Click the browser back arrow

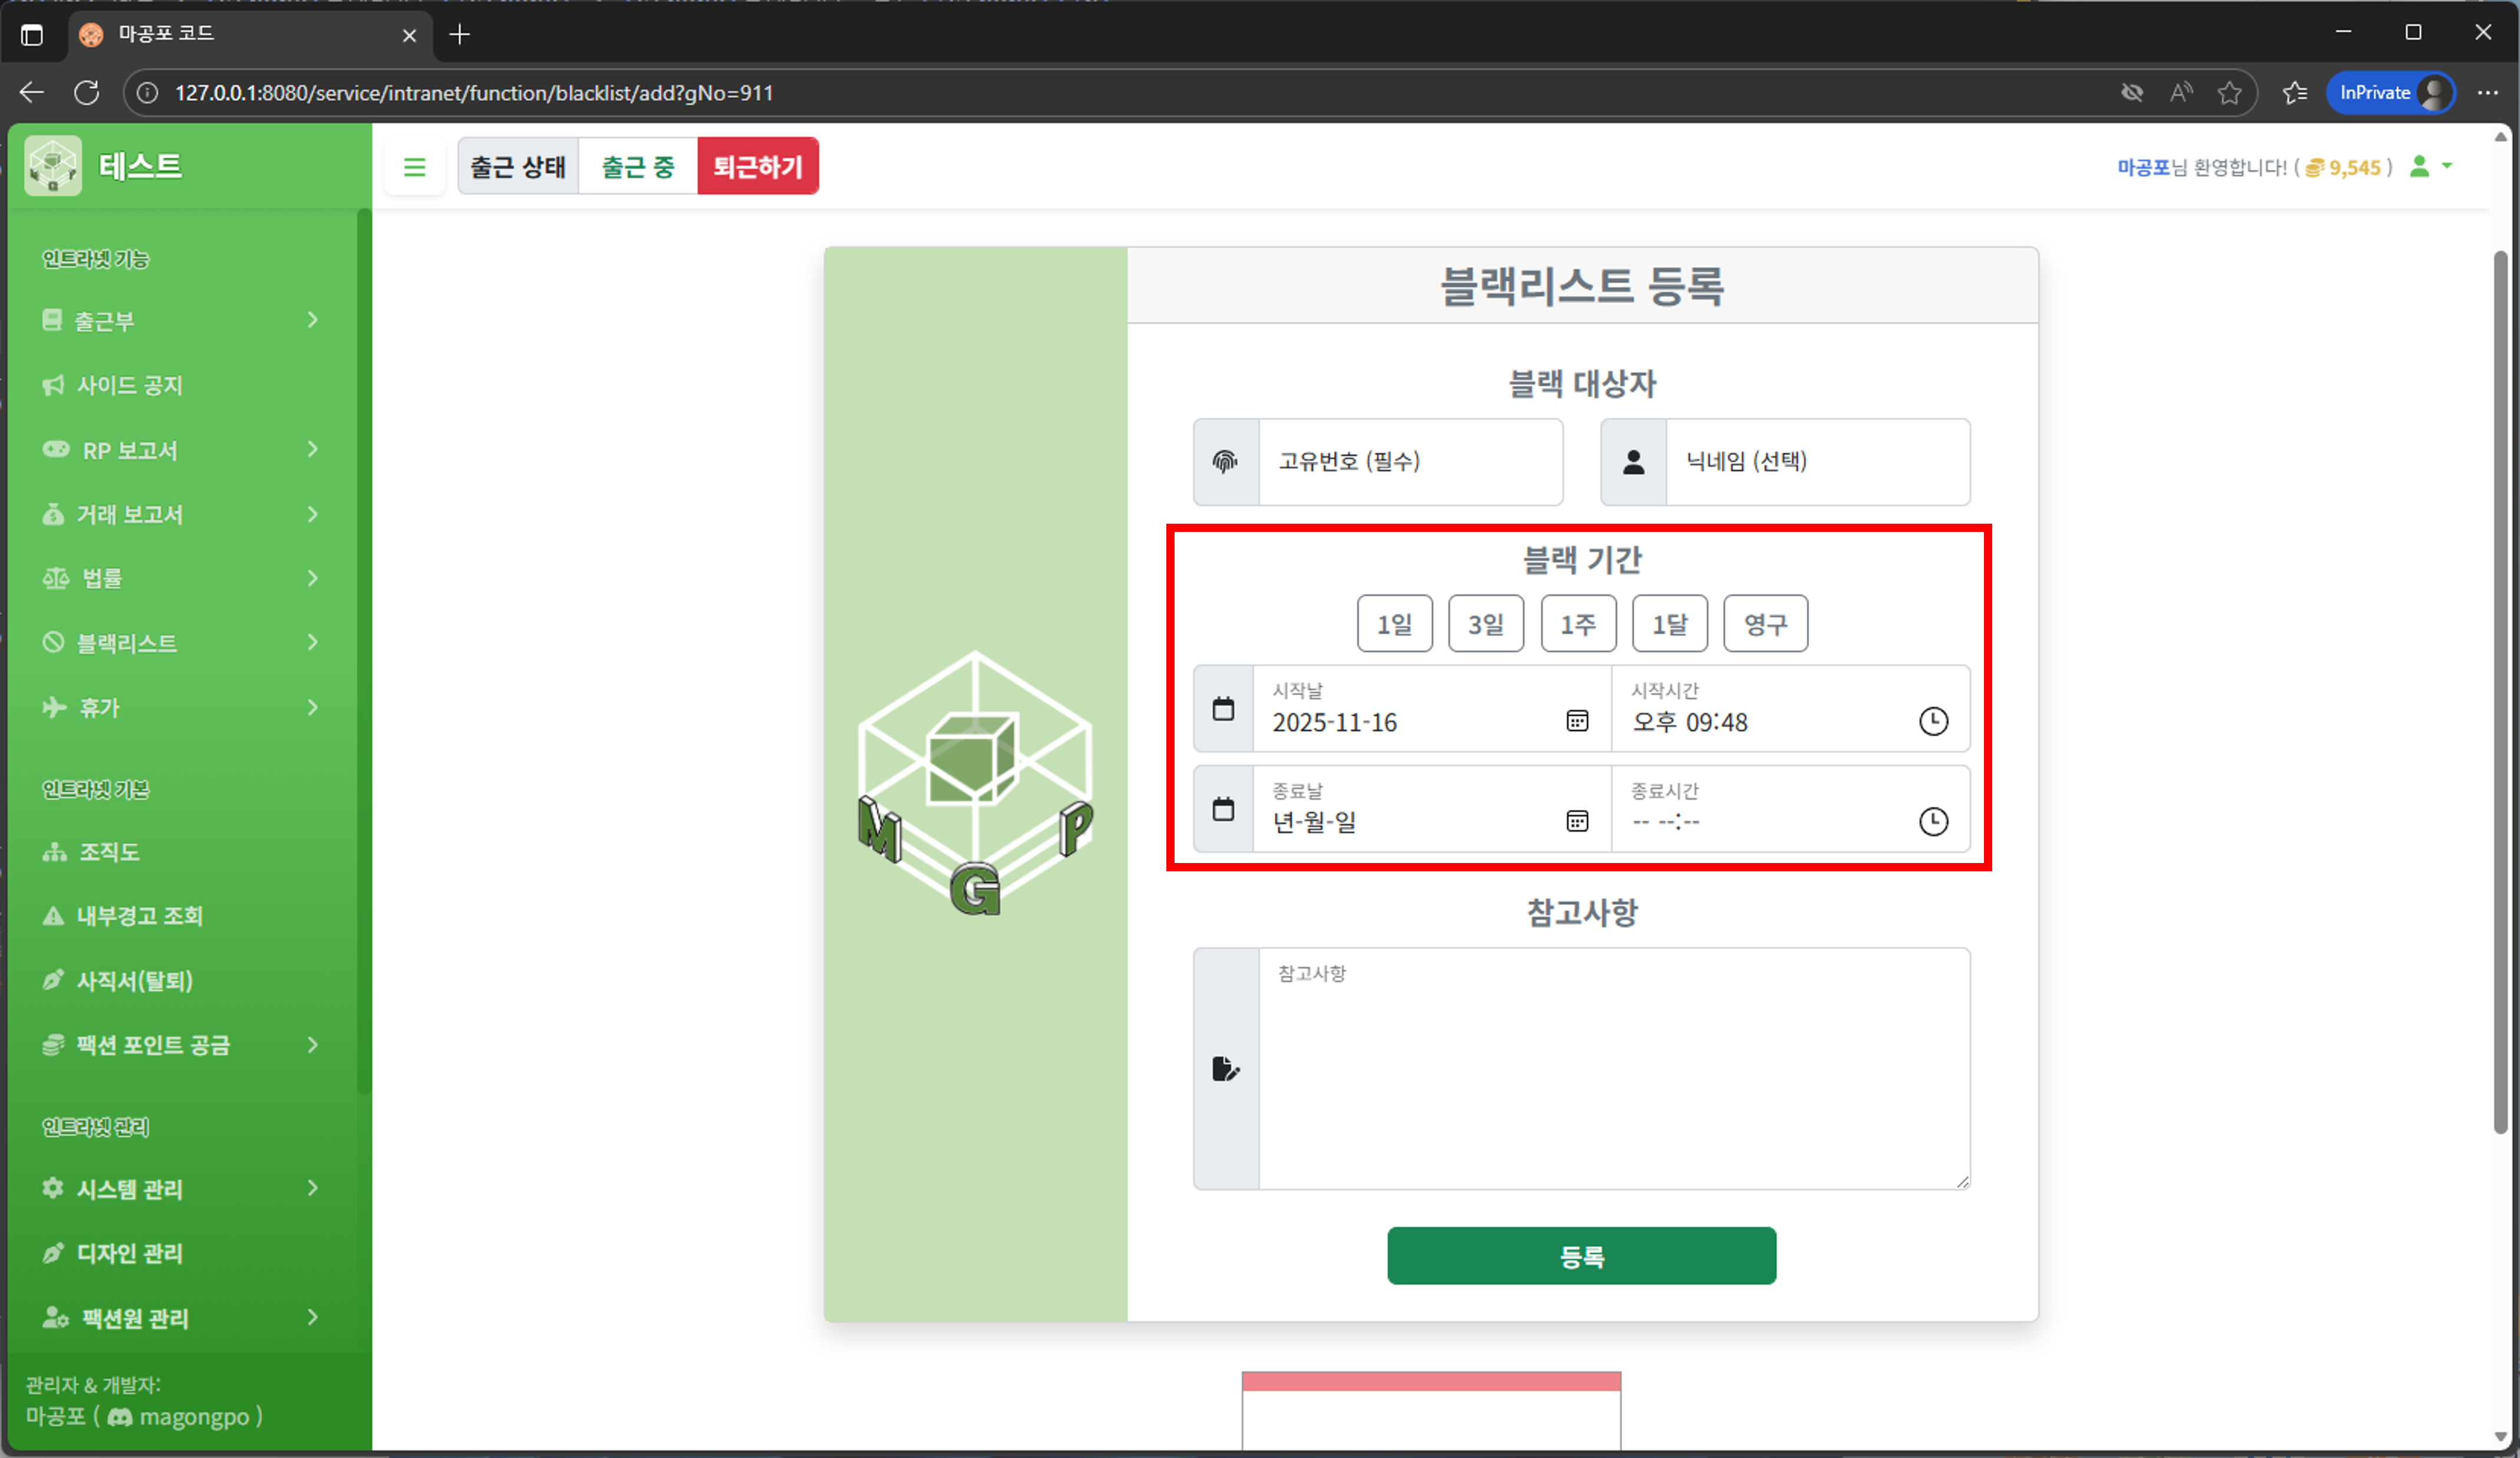coord(32,93)
